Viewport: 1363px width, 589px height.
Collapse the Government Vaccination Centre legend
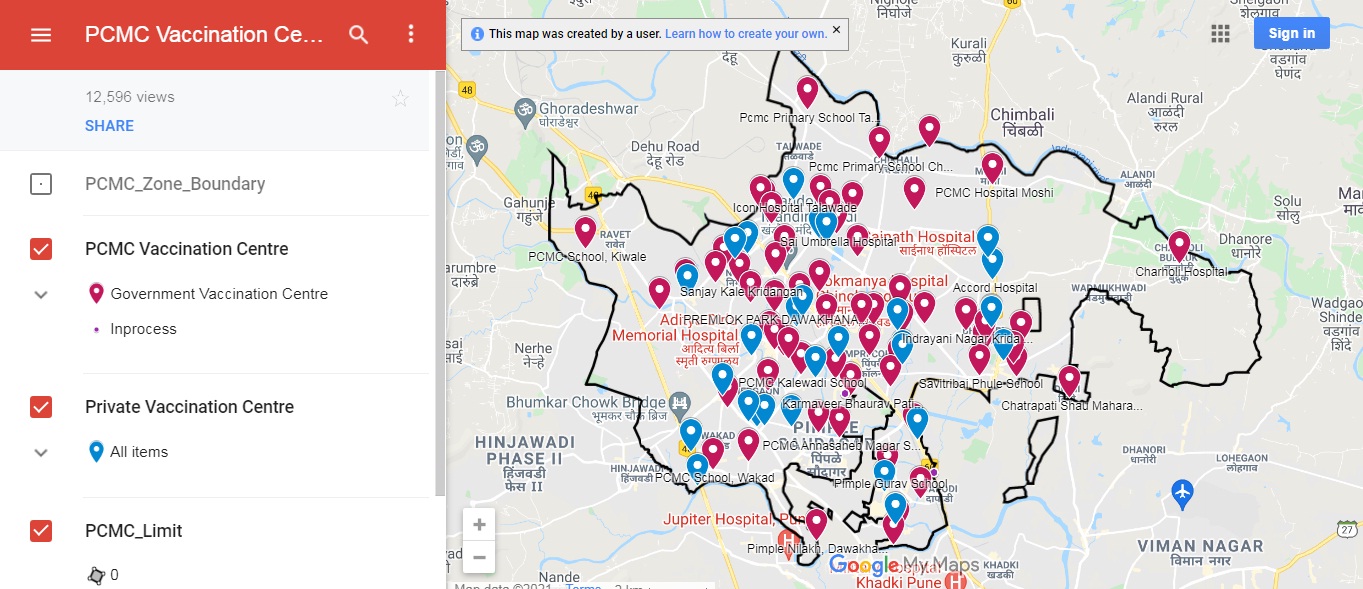pyautogui.click(x=40, y=294)
